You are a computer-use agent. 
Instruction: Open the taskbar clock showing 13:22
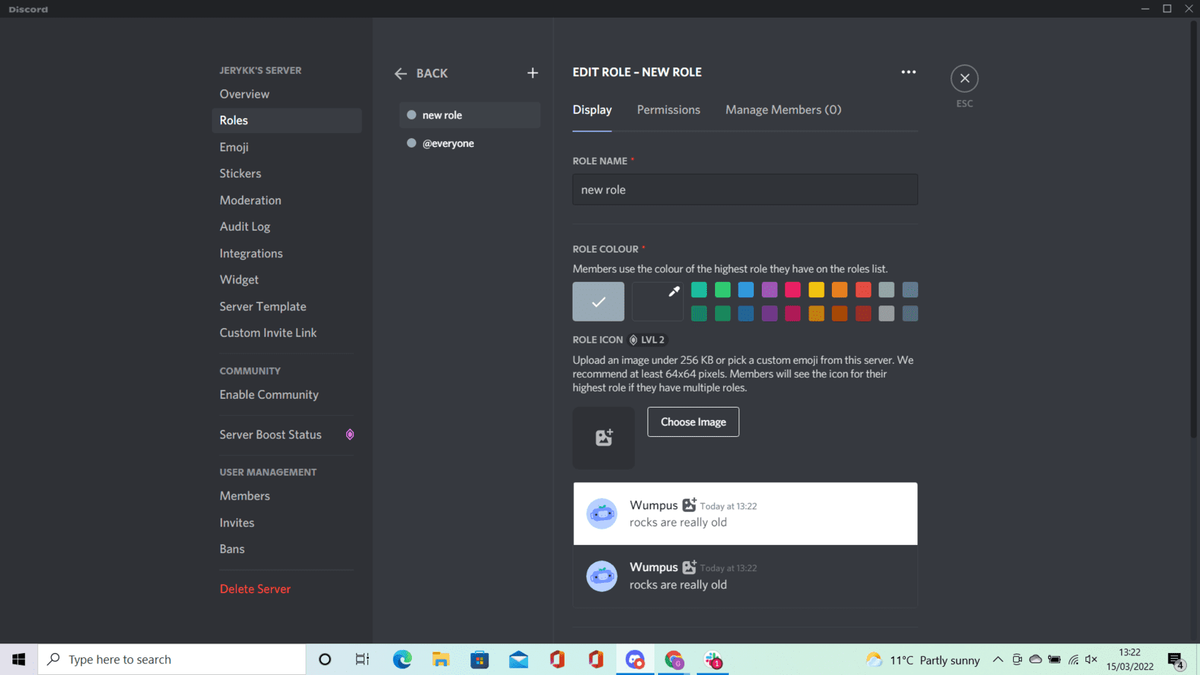coord(1130,659)
